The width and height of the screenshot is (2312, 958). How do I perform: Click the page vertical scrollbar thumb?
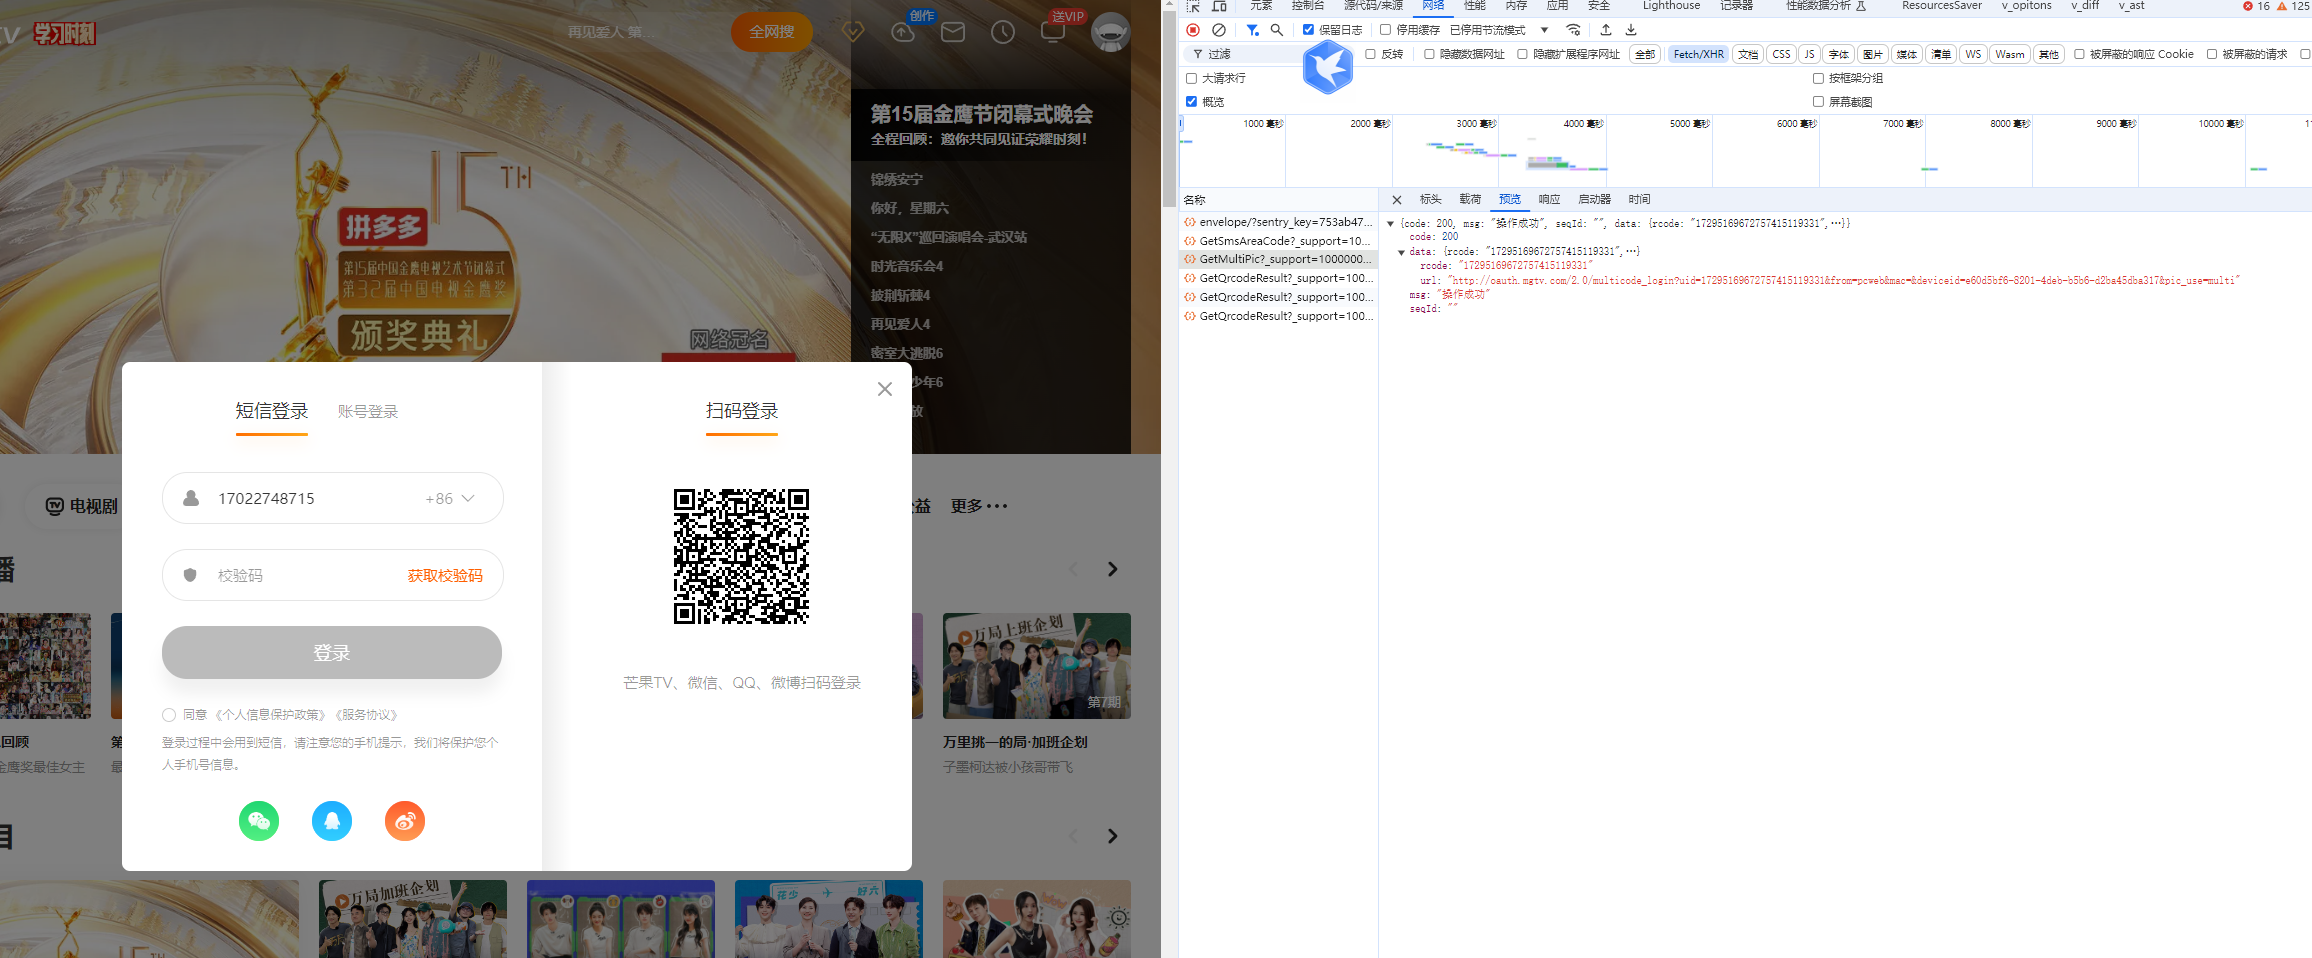[x=1169, y=110]
